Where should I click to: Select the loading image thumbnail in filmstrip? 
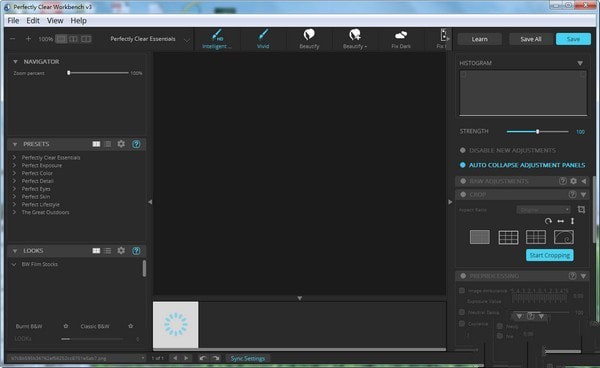click(x=176, y=325)
